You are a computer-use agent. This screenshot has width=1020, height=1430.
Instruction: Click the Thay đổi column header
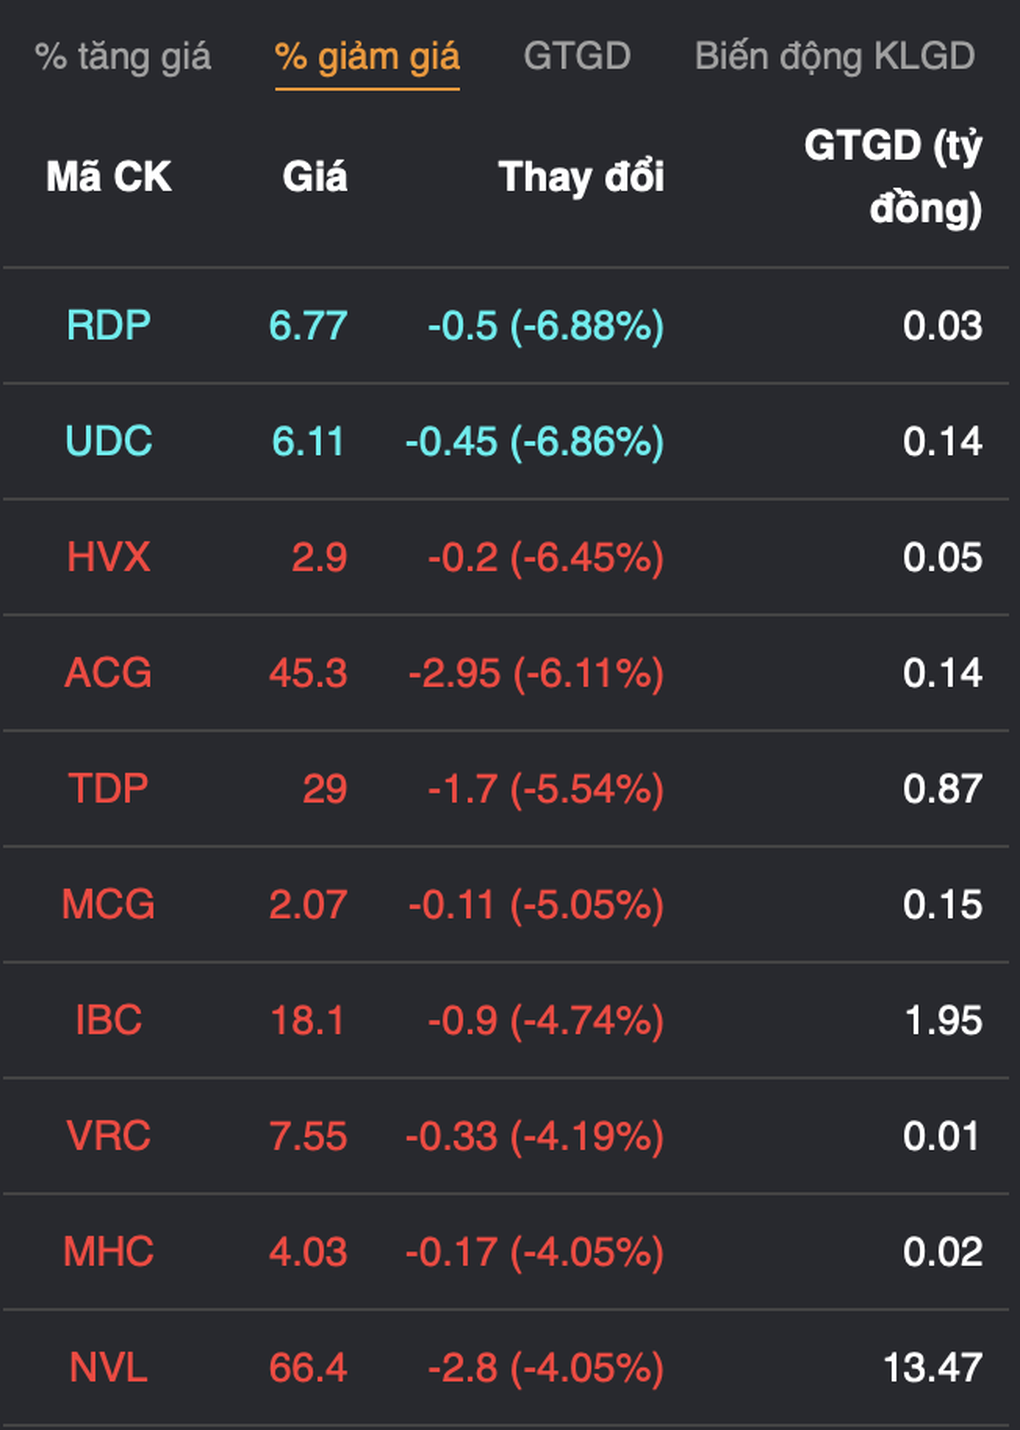point(581,177)
